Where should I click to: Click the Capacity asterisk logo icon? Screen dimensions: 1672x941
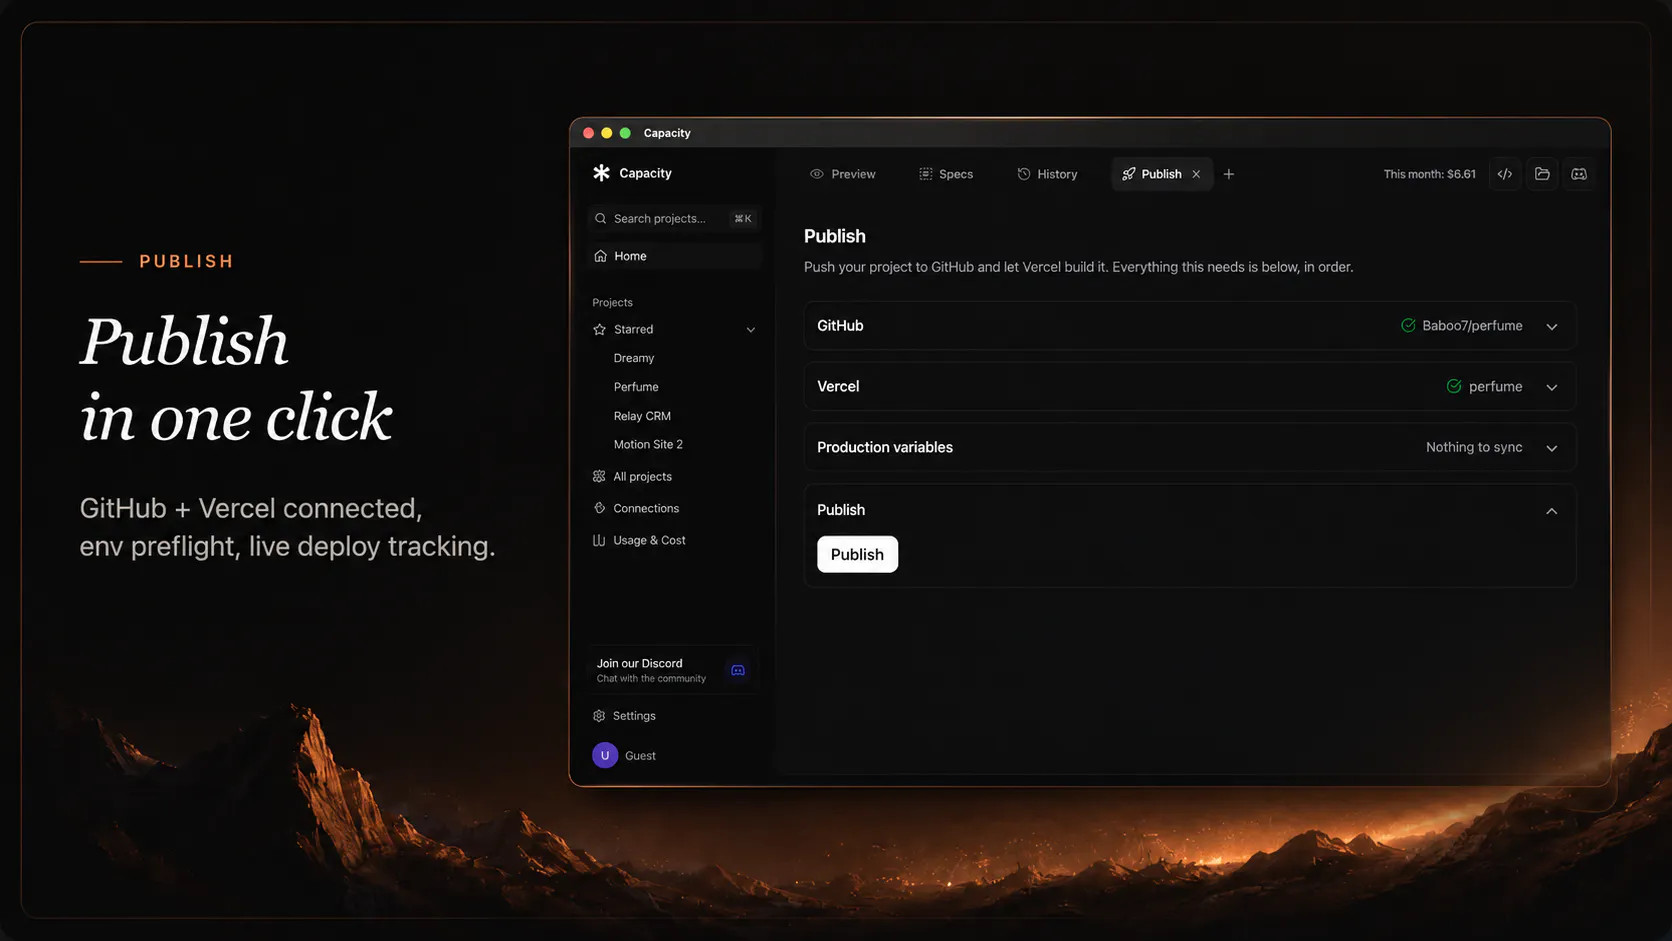tap(601, 173)
